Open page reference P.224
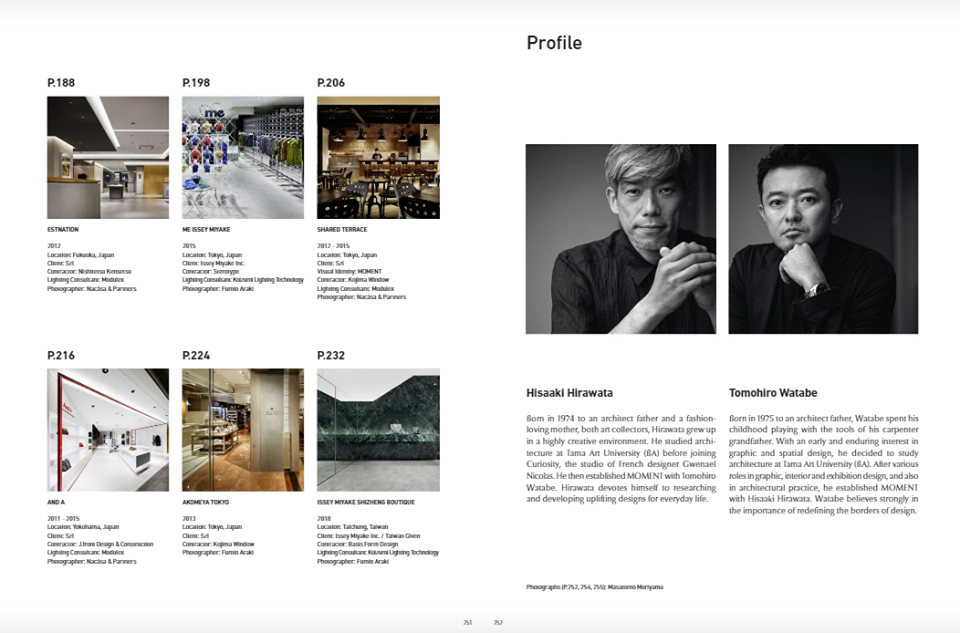The image size is (960, 633). 196,356
